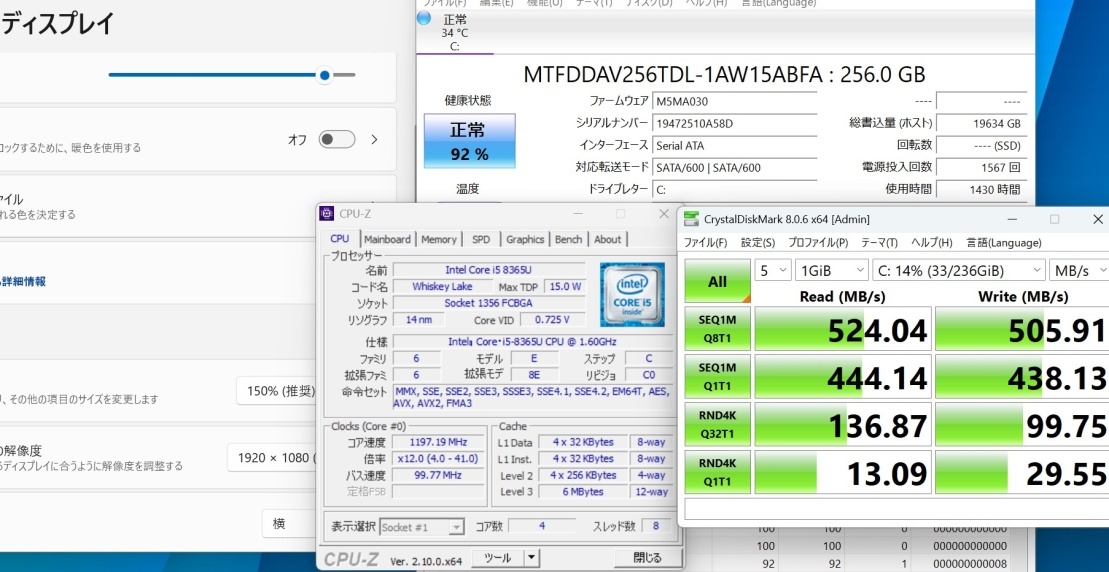Click the 正常 92 % health status button
The height and width of the screenshot is (572, 1109).
pos(469,141)
